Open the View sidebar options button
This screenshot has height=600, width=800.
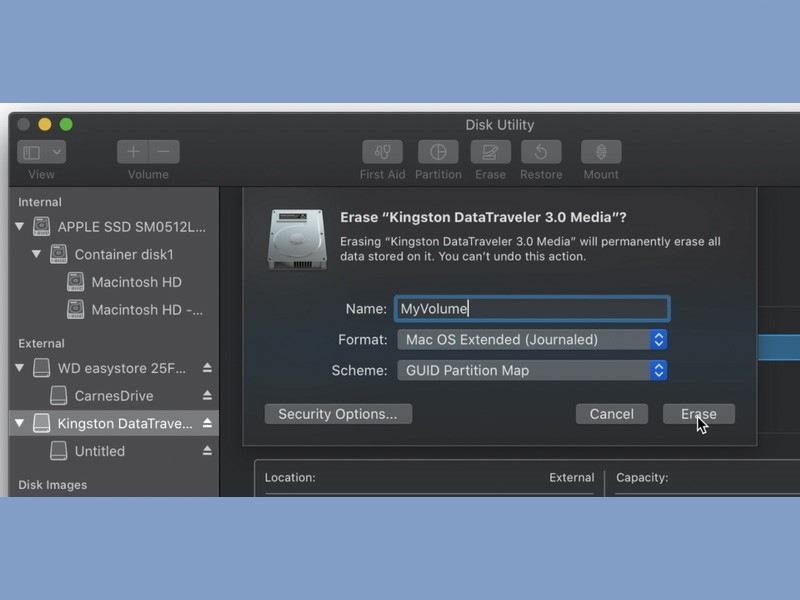[x=41, y=152]
